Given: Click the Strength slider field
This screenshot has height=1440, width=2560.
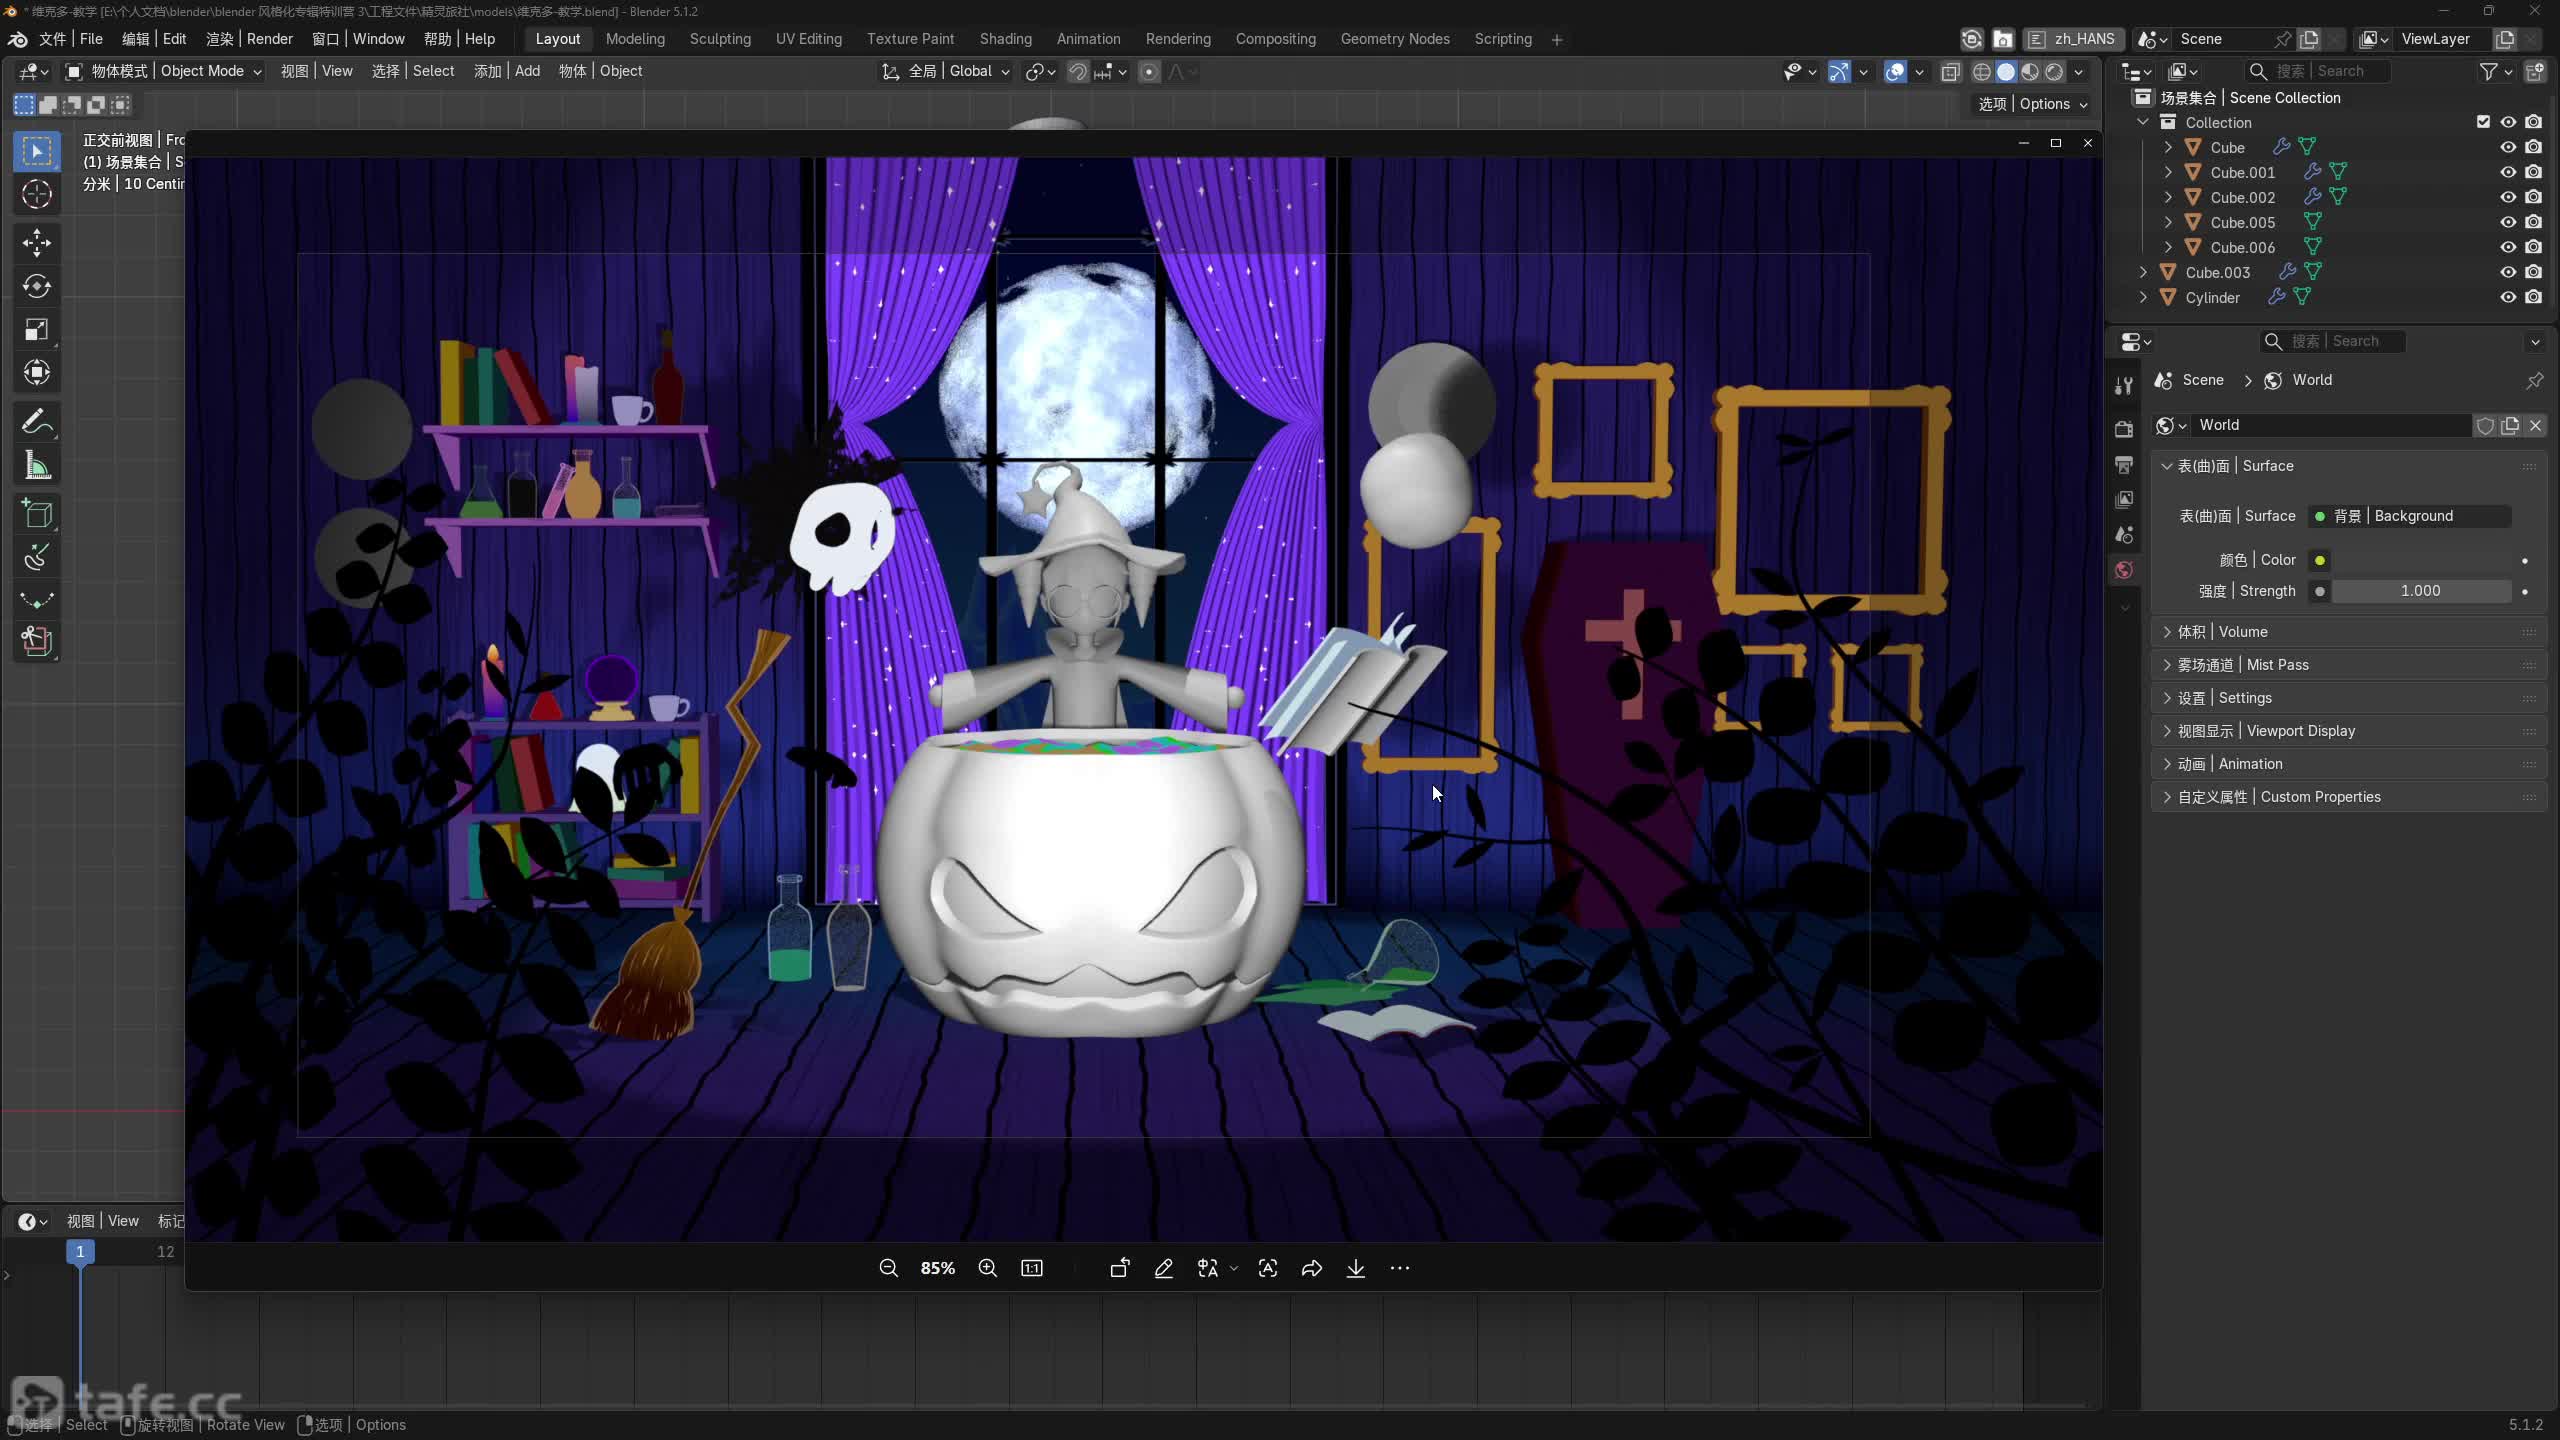Looking at the screenshot, I should coord(2420,591).
